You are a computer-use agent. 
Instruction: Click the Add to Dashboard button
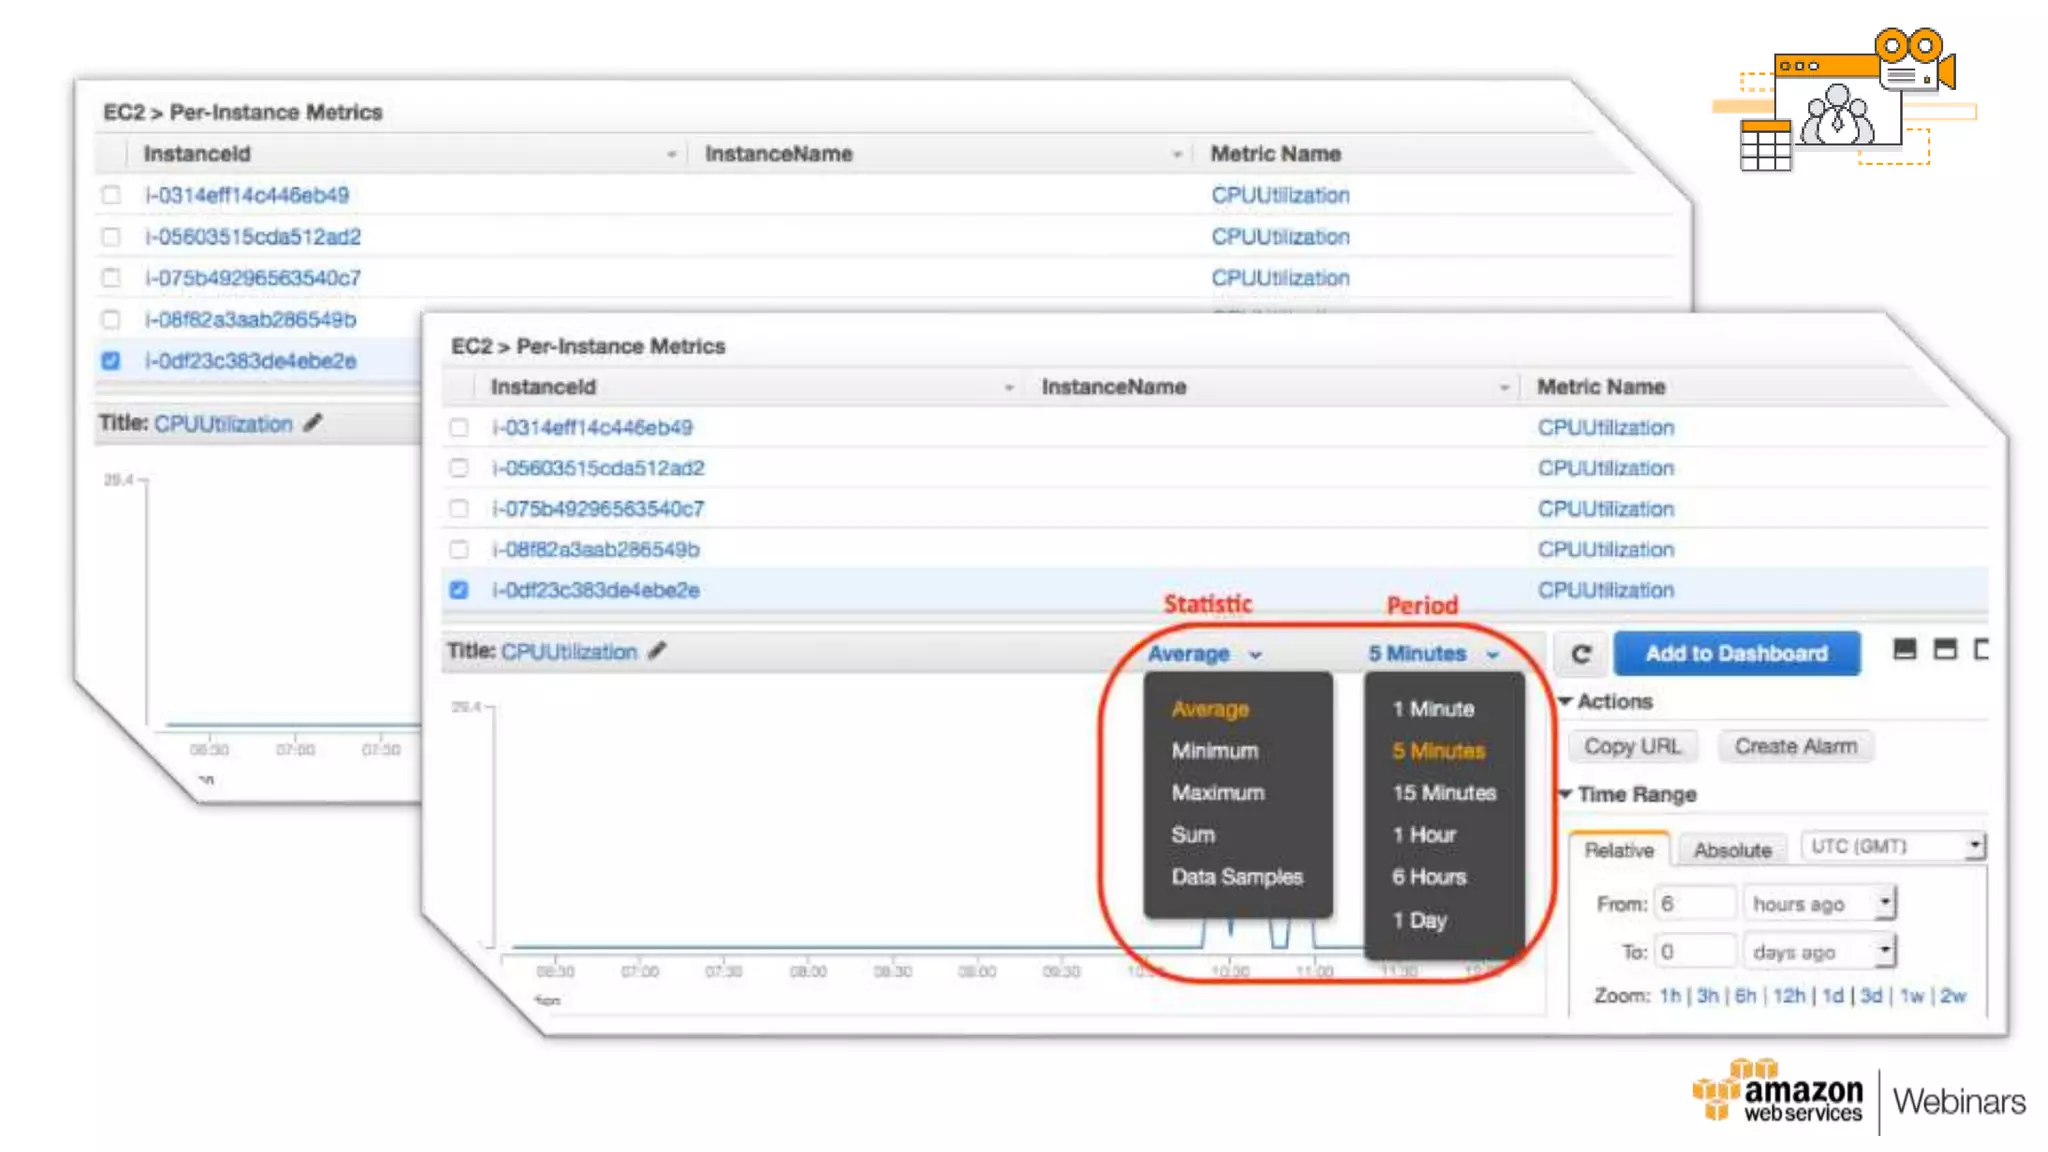(1736, 654)
